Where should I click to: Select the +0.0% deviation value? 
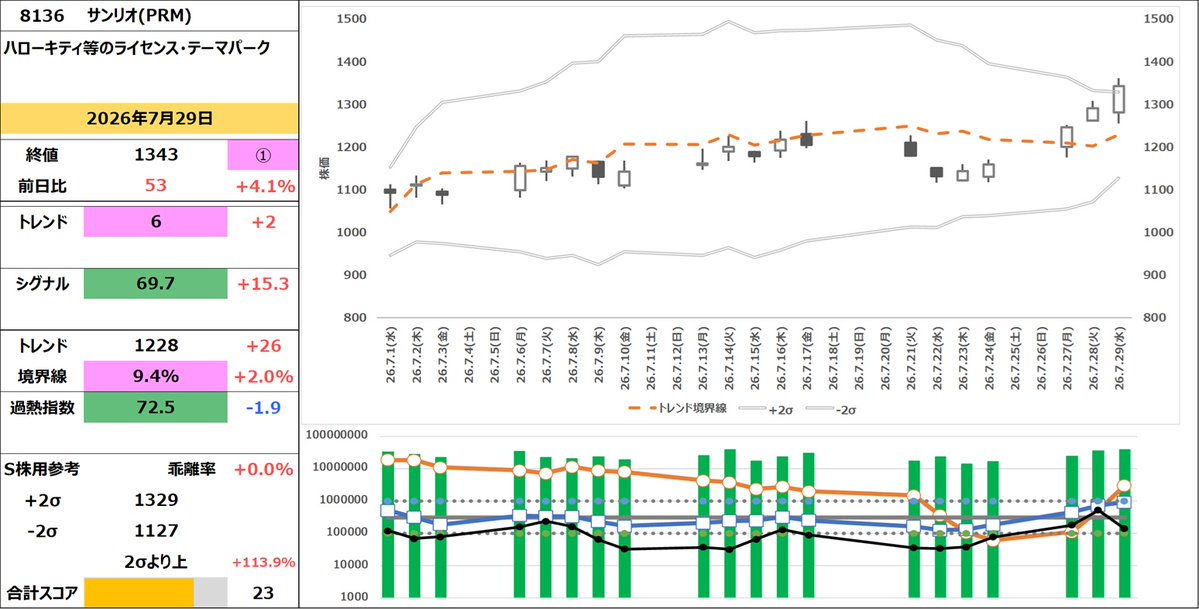[265, 469]
